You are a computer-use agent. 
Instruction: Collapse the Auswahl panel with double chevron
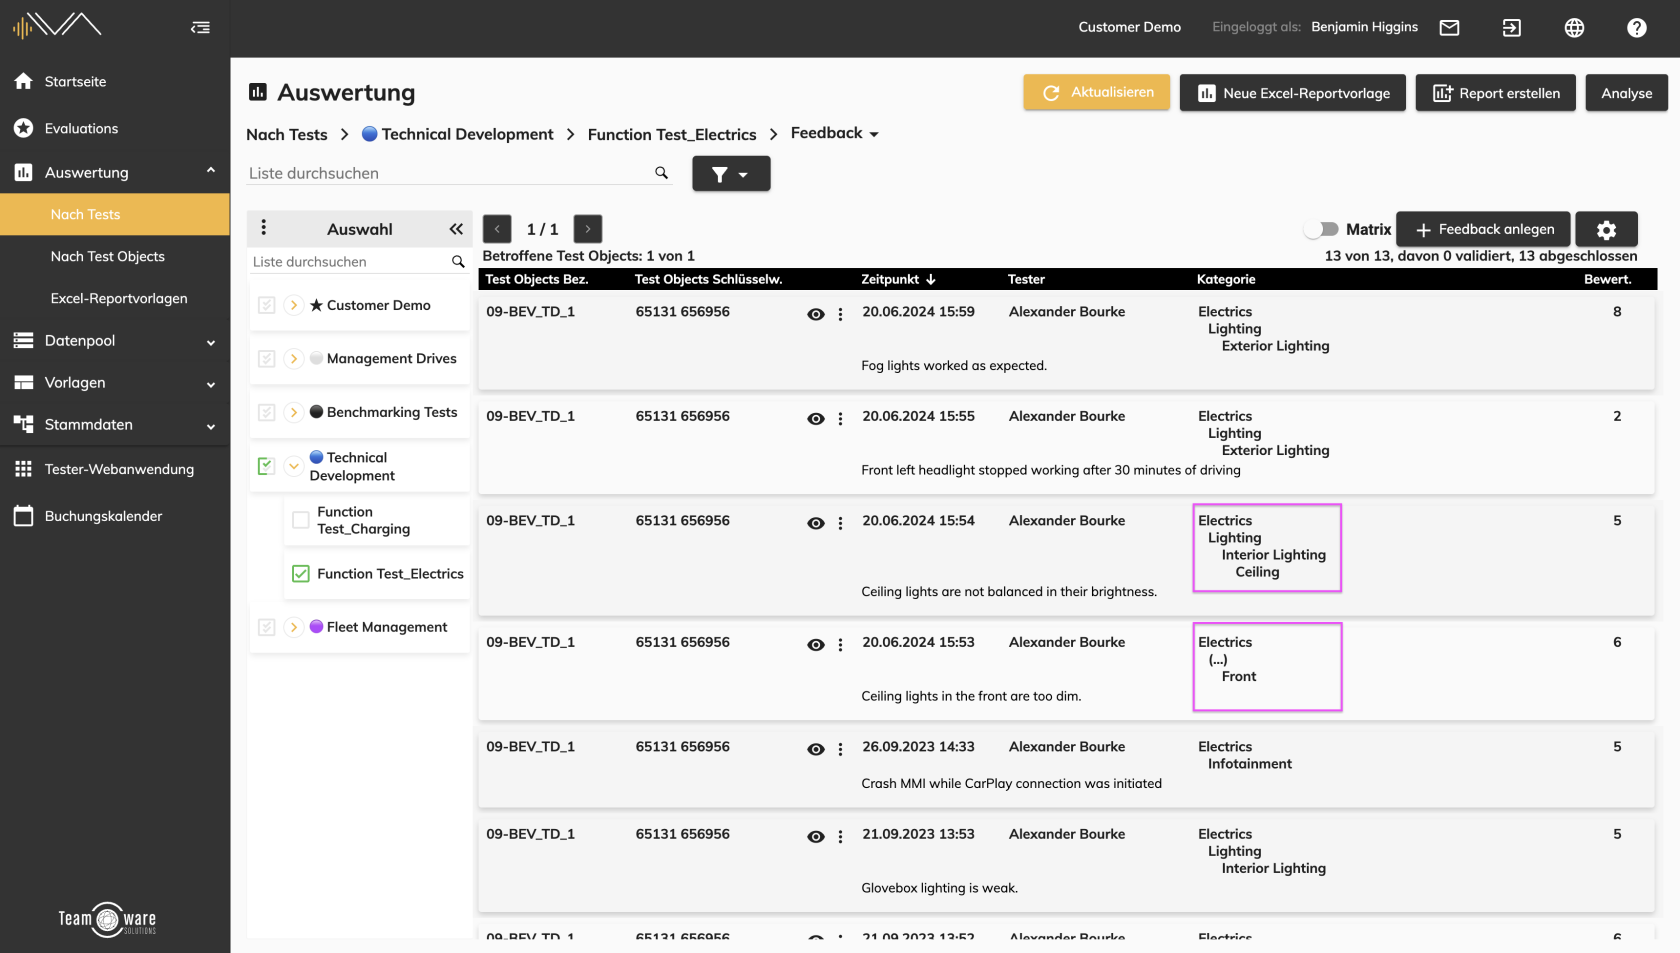[456, 229]
